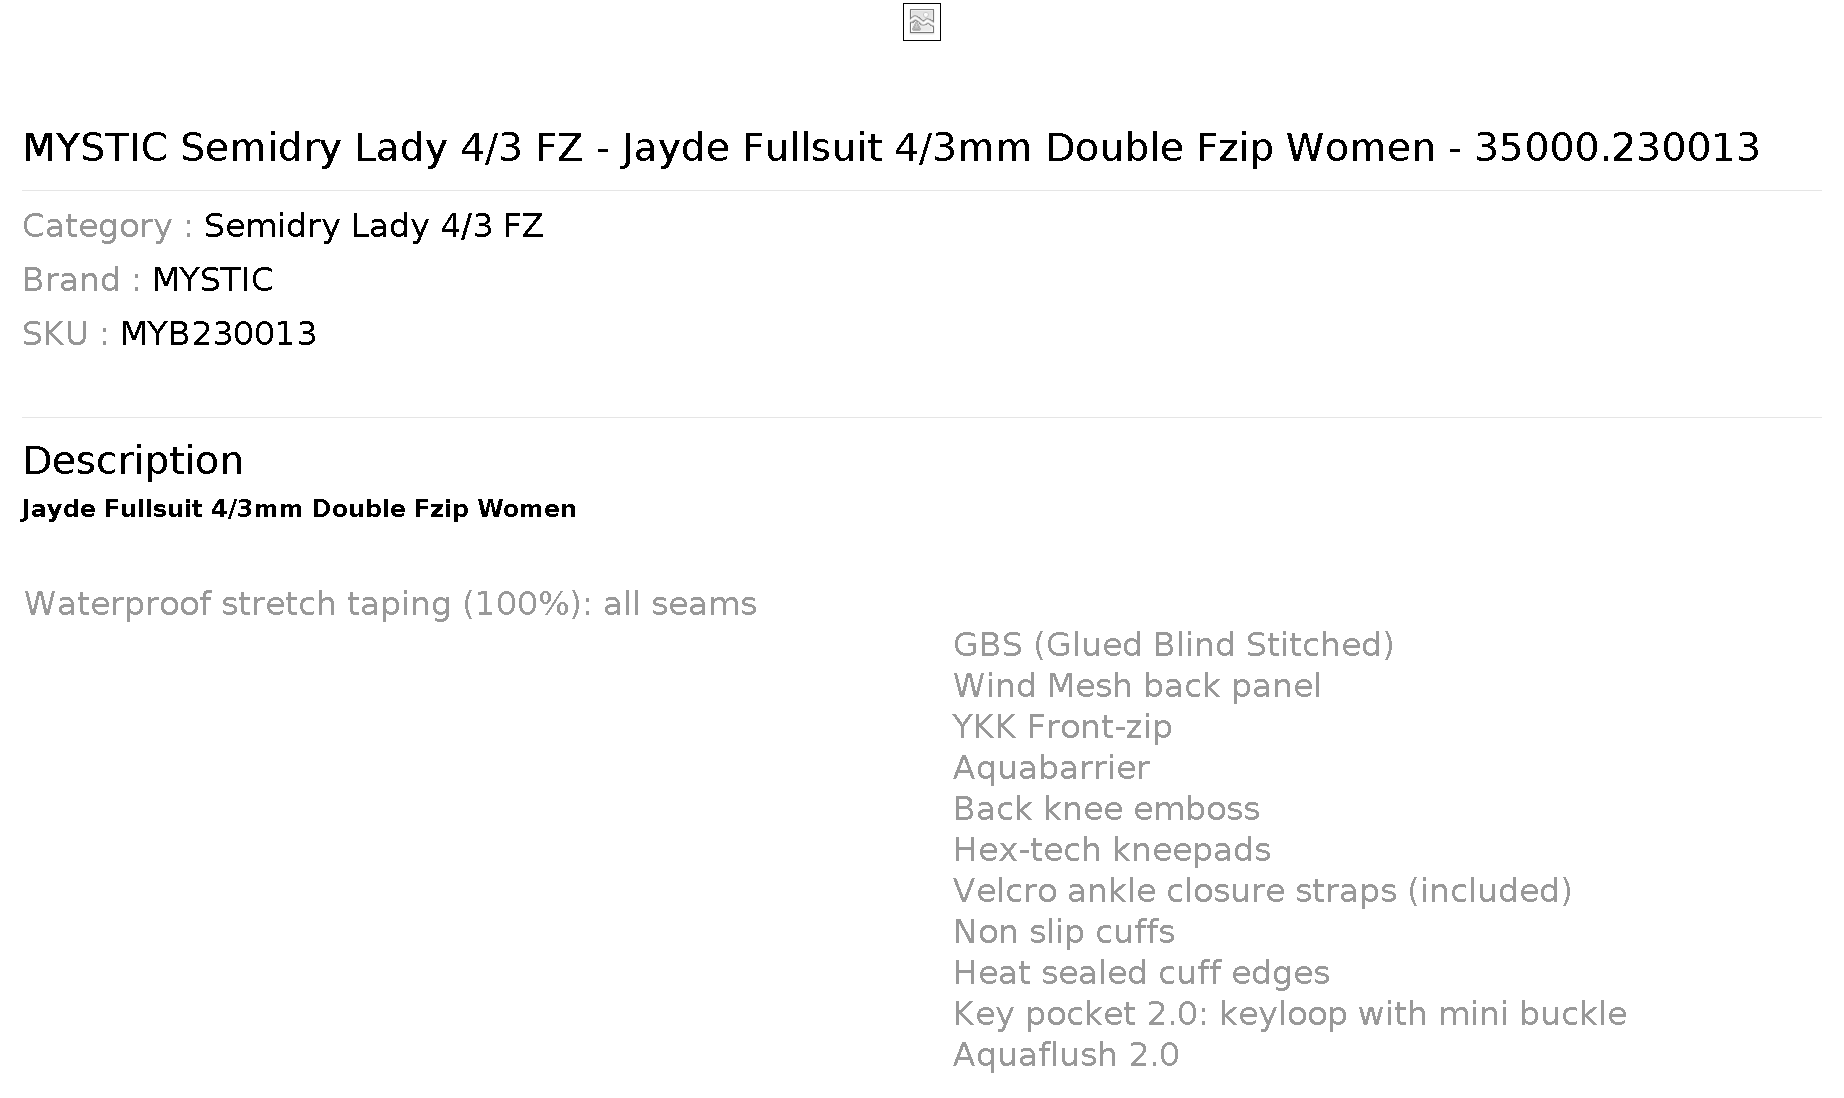The width and height of the screenshot is (1844, 1098).
Task: Click the GBS (Glued Blind Stitched) line
Action: pyautogui.click(x=1173, y=645)
